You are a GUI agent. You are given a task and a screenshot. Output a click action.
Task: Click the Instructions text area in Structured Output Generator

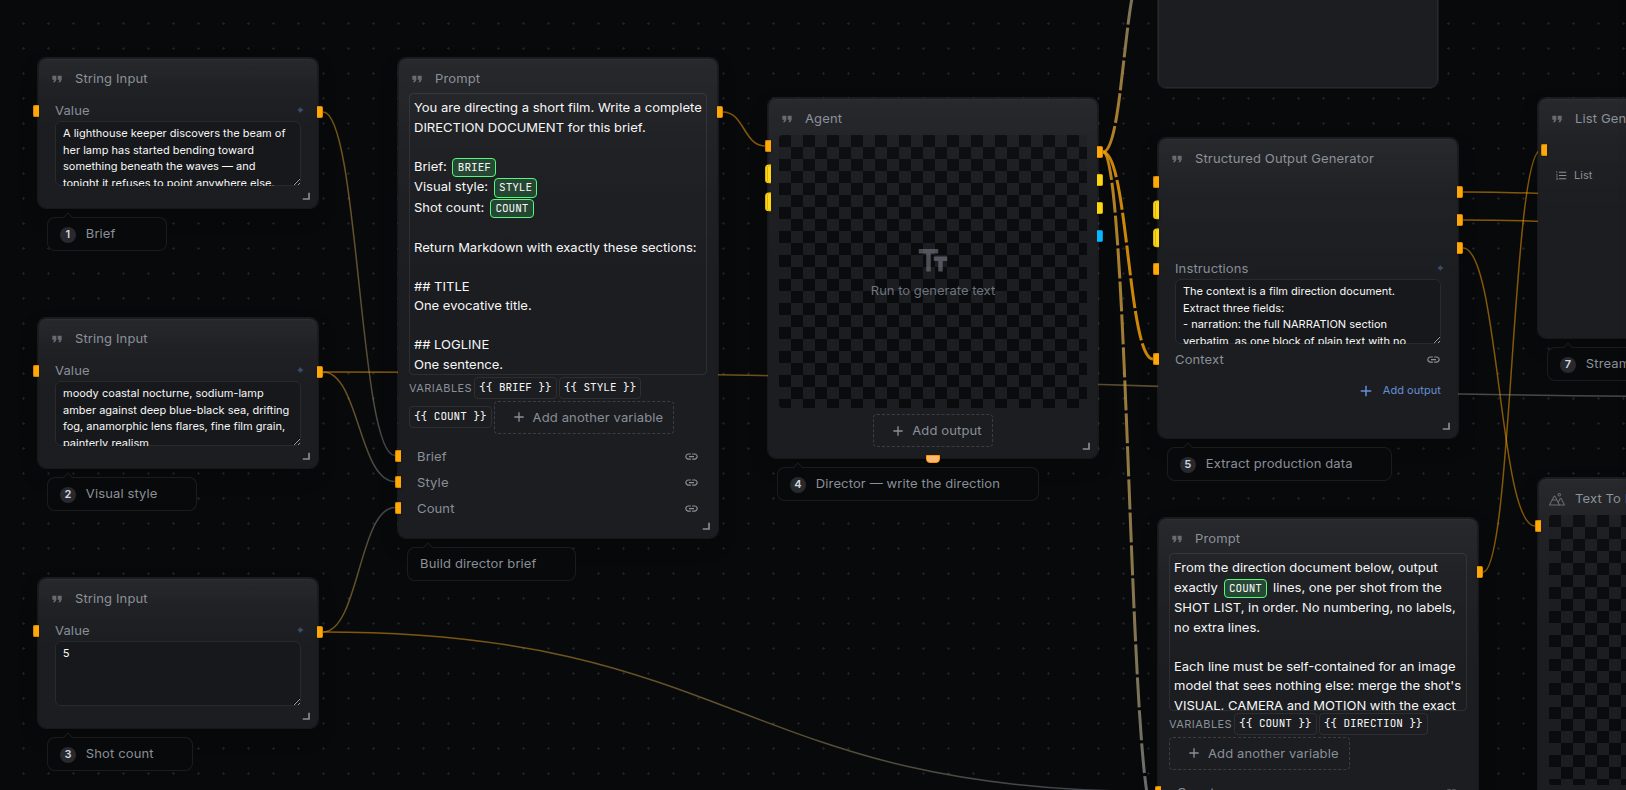point(1308,312)
